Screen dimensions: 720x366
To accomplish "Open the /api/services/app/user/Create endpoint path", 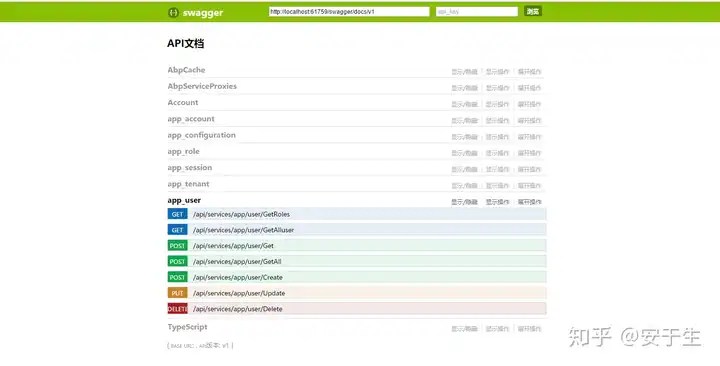I will (238, 277).
